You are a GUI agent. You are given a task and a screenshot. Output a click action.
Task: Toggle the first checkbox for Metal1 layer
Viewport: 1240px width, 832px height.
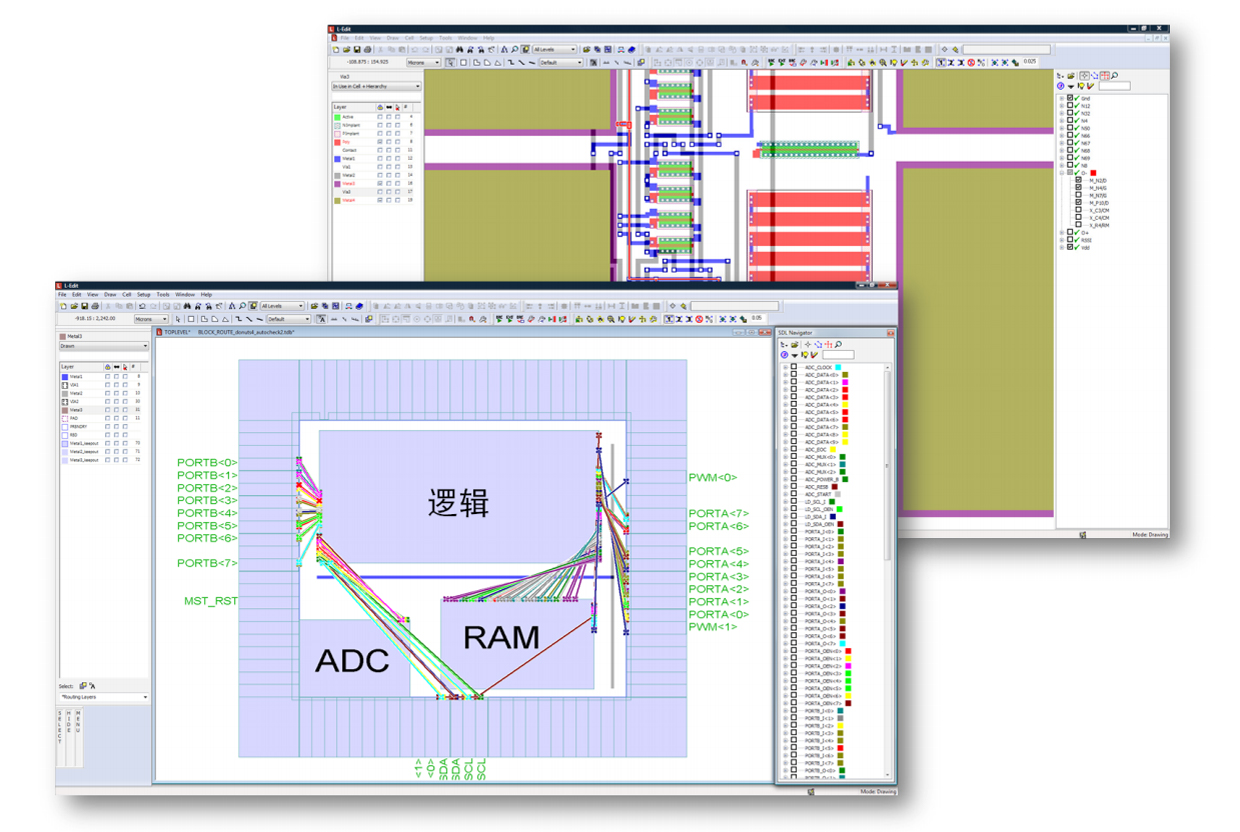click(108, 377)
